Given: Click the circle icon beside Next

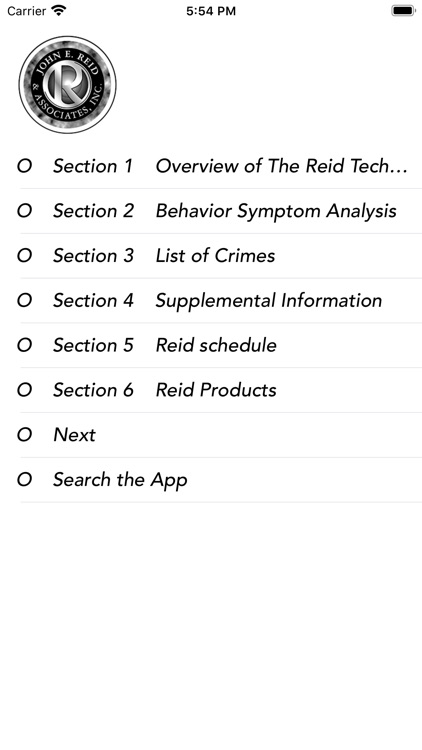Looking at the screenshot, I should click(24, 434).
